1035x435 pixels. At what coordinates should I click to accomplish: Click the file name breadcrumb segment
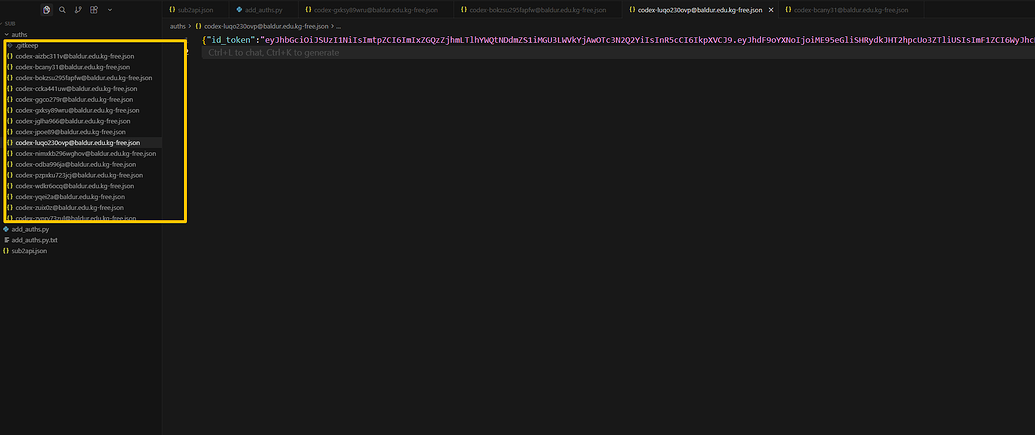[265, 26]
